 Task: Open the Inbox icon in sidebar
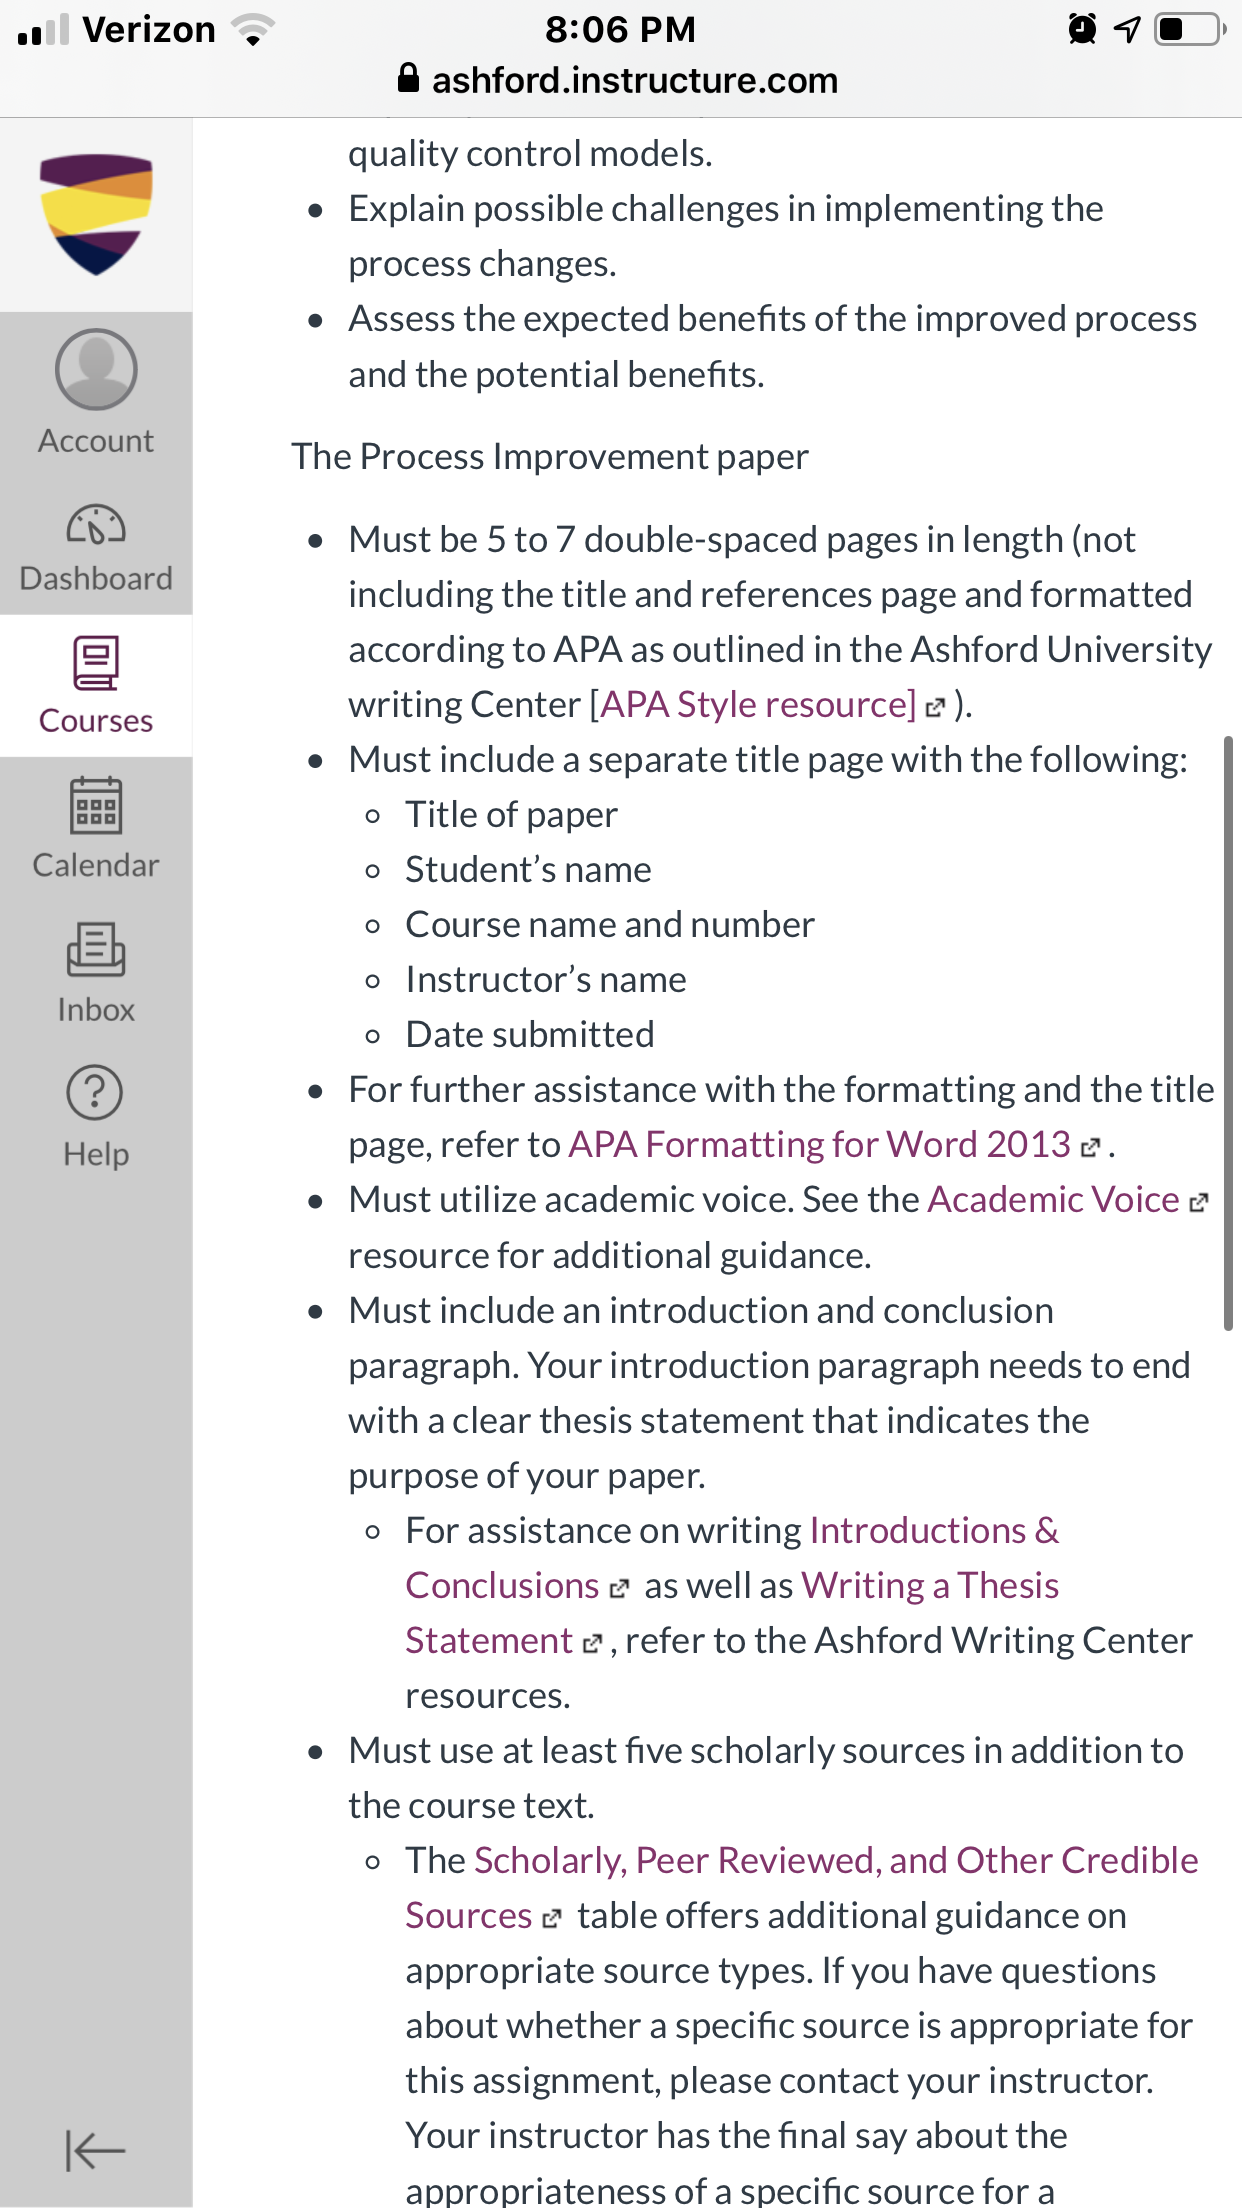pos(96,949)
